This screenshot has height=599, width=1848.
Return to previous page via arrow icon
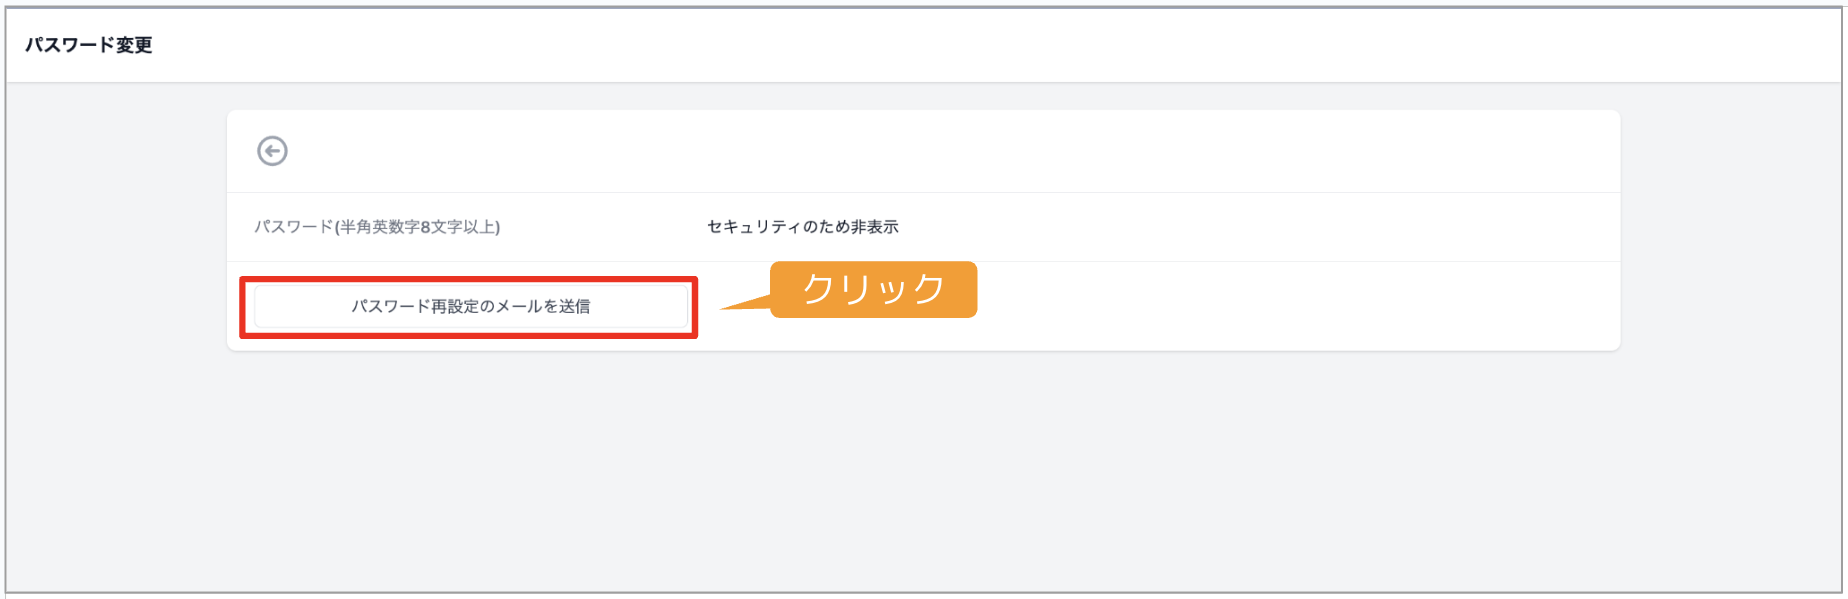pyautogui.click(x=272, y=151)
